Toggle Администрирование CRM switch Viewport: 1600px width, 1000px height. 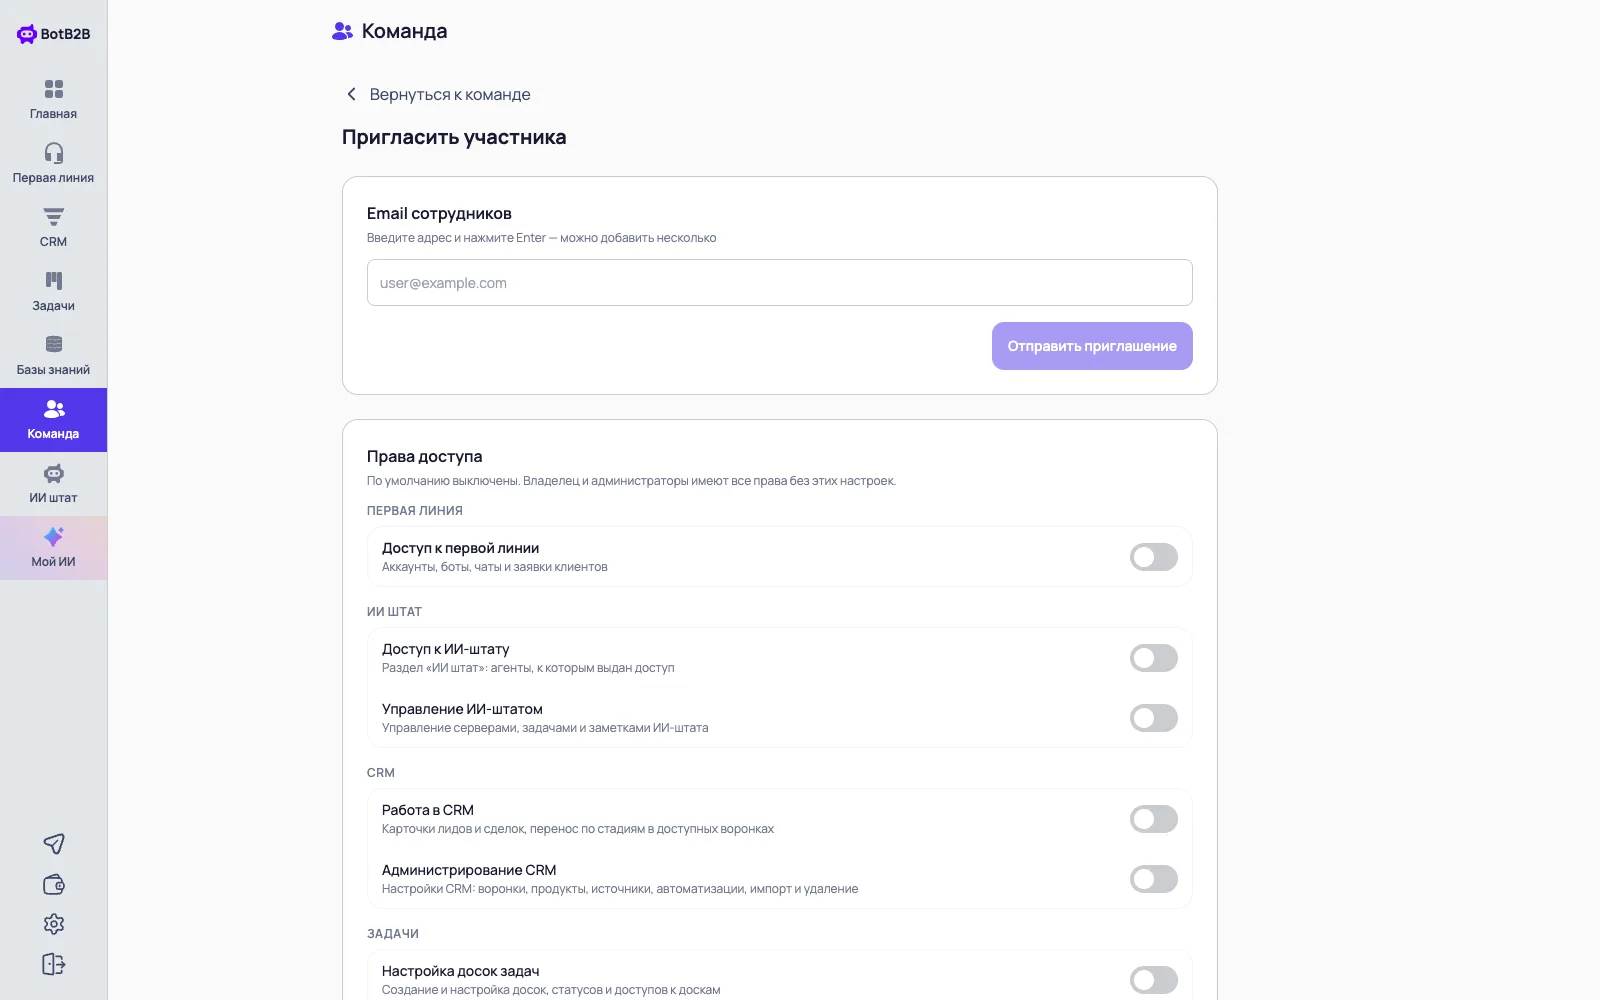(x=1154, y=879)
